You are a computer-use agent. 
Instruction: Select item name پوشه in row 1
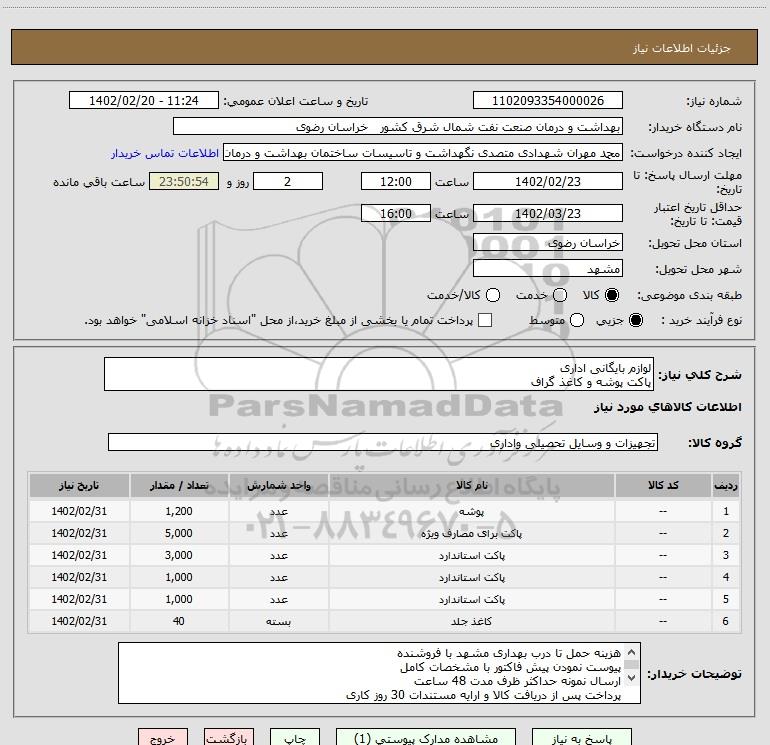pos(471,511)
